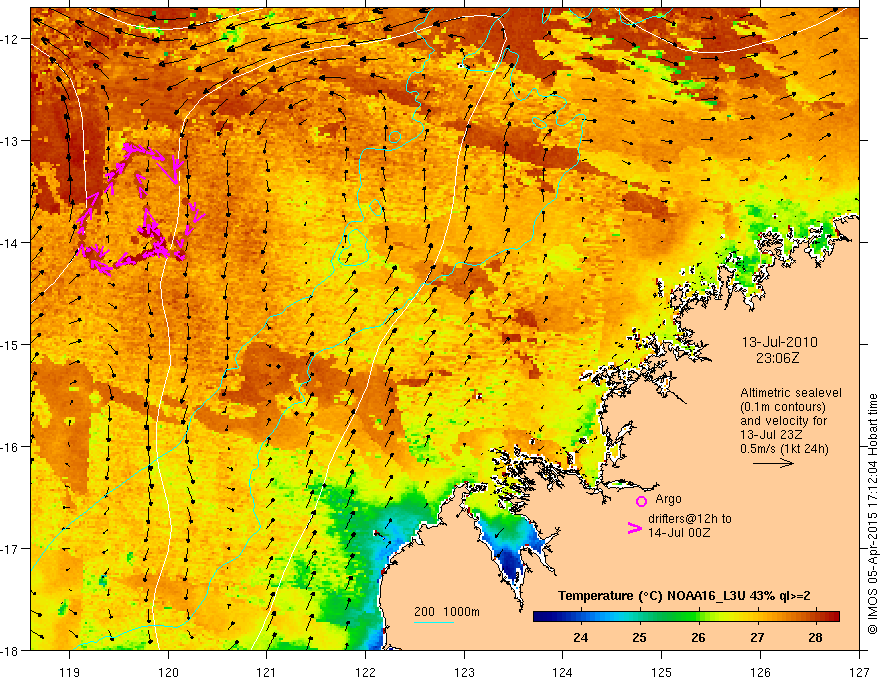
Task: Click the IMOS copyright timestamp text
Action: pyautogui.click(x=872, y=513)
